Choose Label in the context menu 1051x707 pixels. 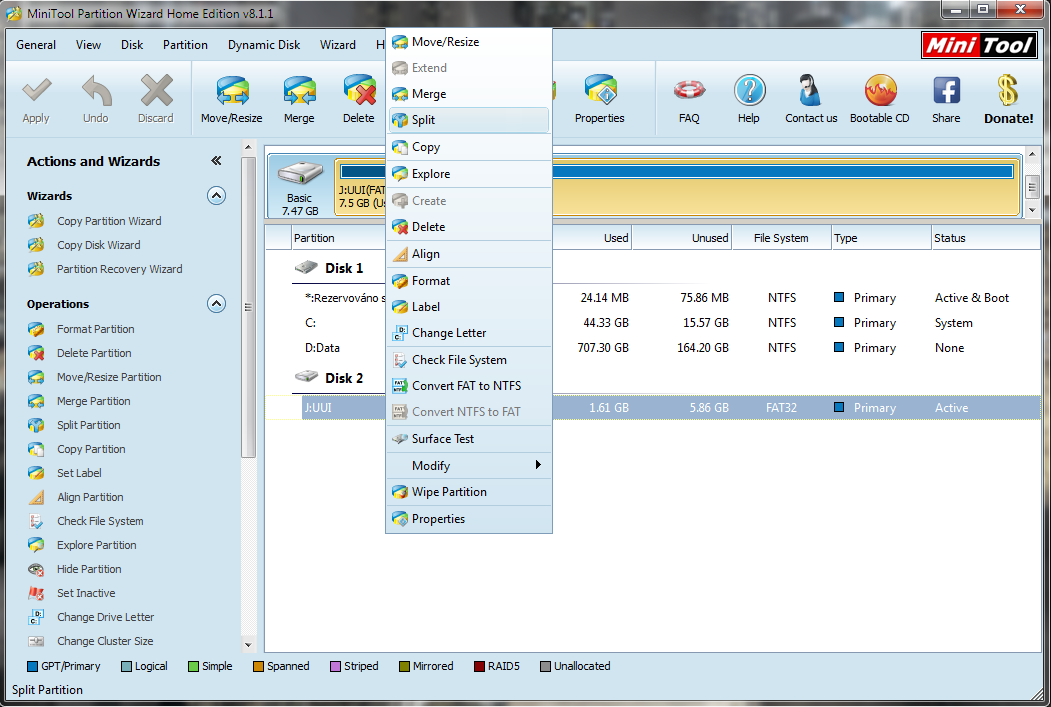469,307
